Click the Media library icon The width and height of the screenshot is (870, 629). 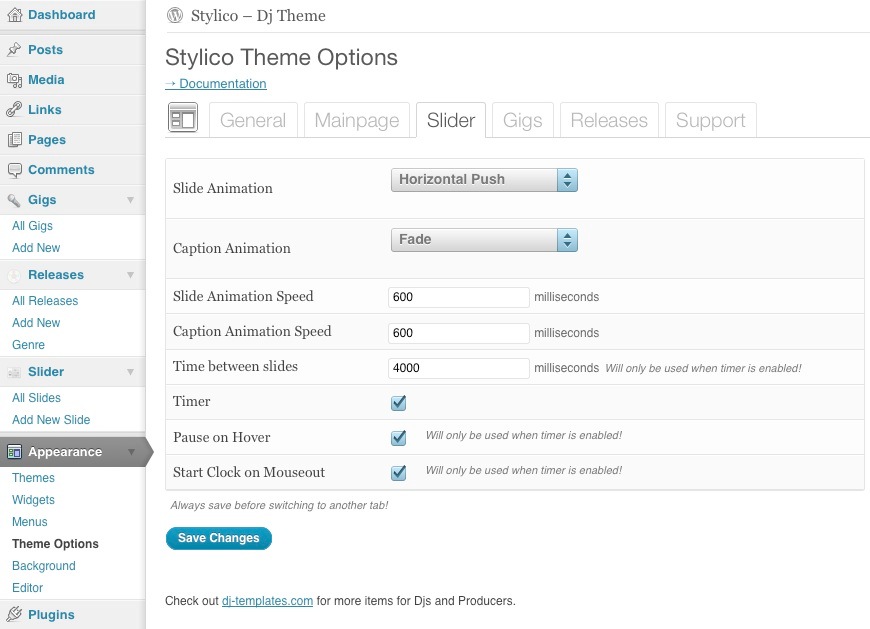[14, 80]
